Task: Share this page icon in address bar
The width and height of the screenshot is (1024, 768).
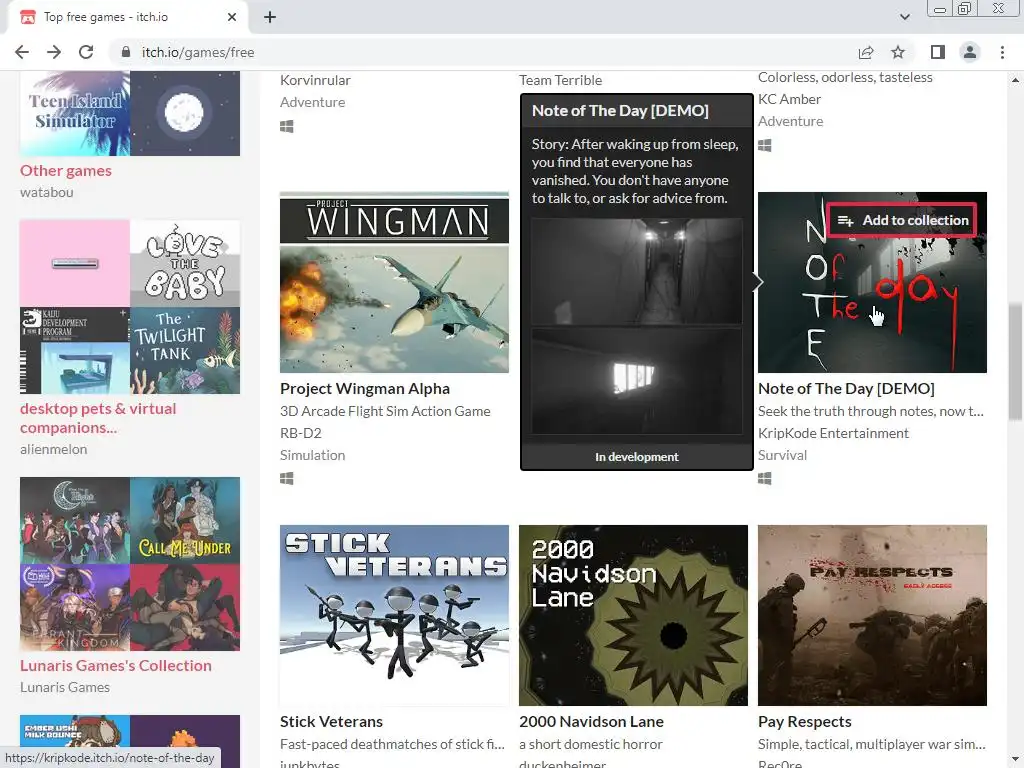Action: coord(866,52)
